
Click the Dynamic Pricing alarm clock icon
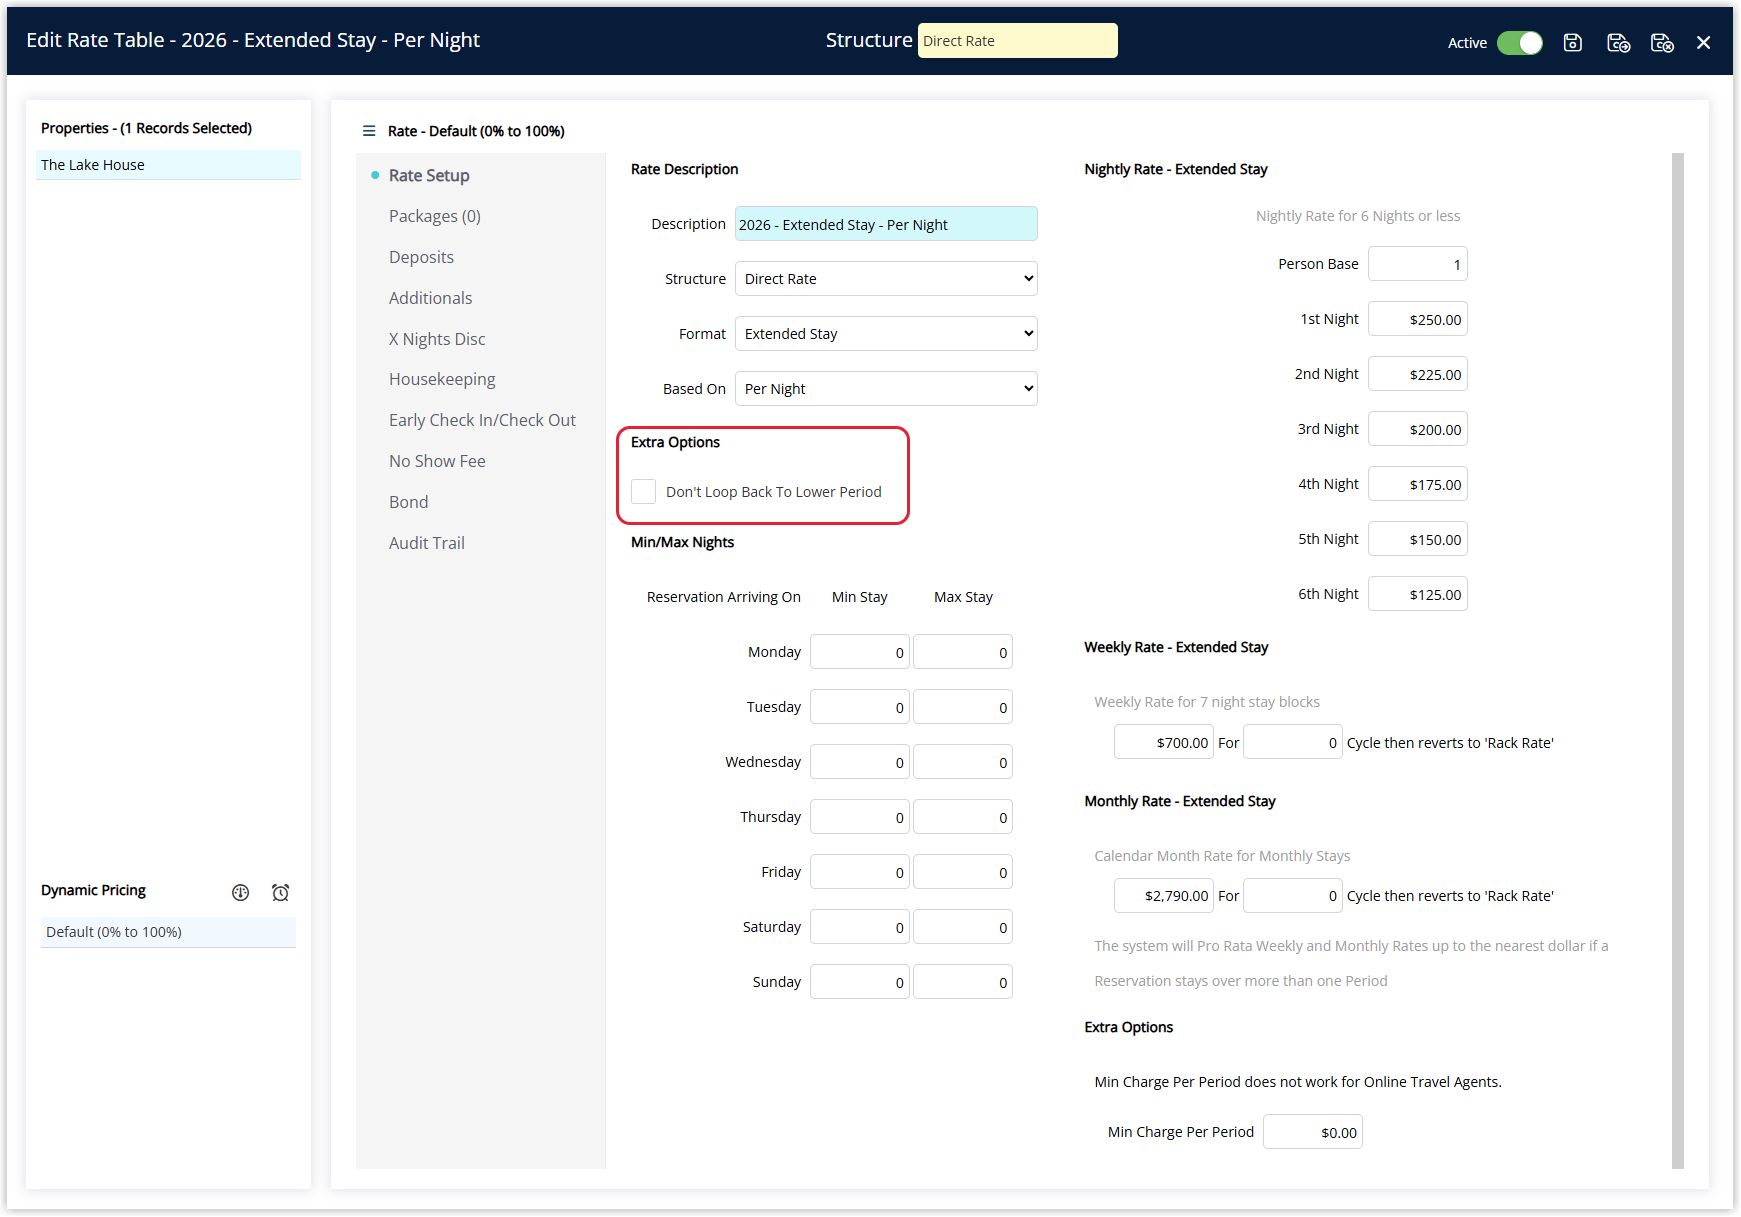(281, 892)
